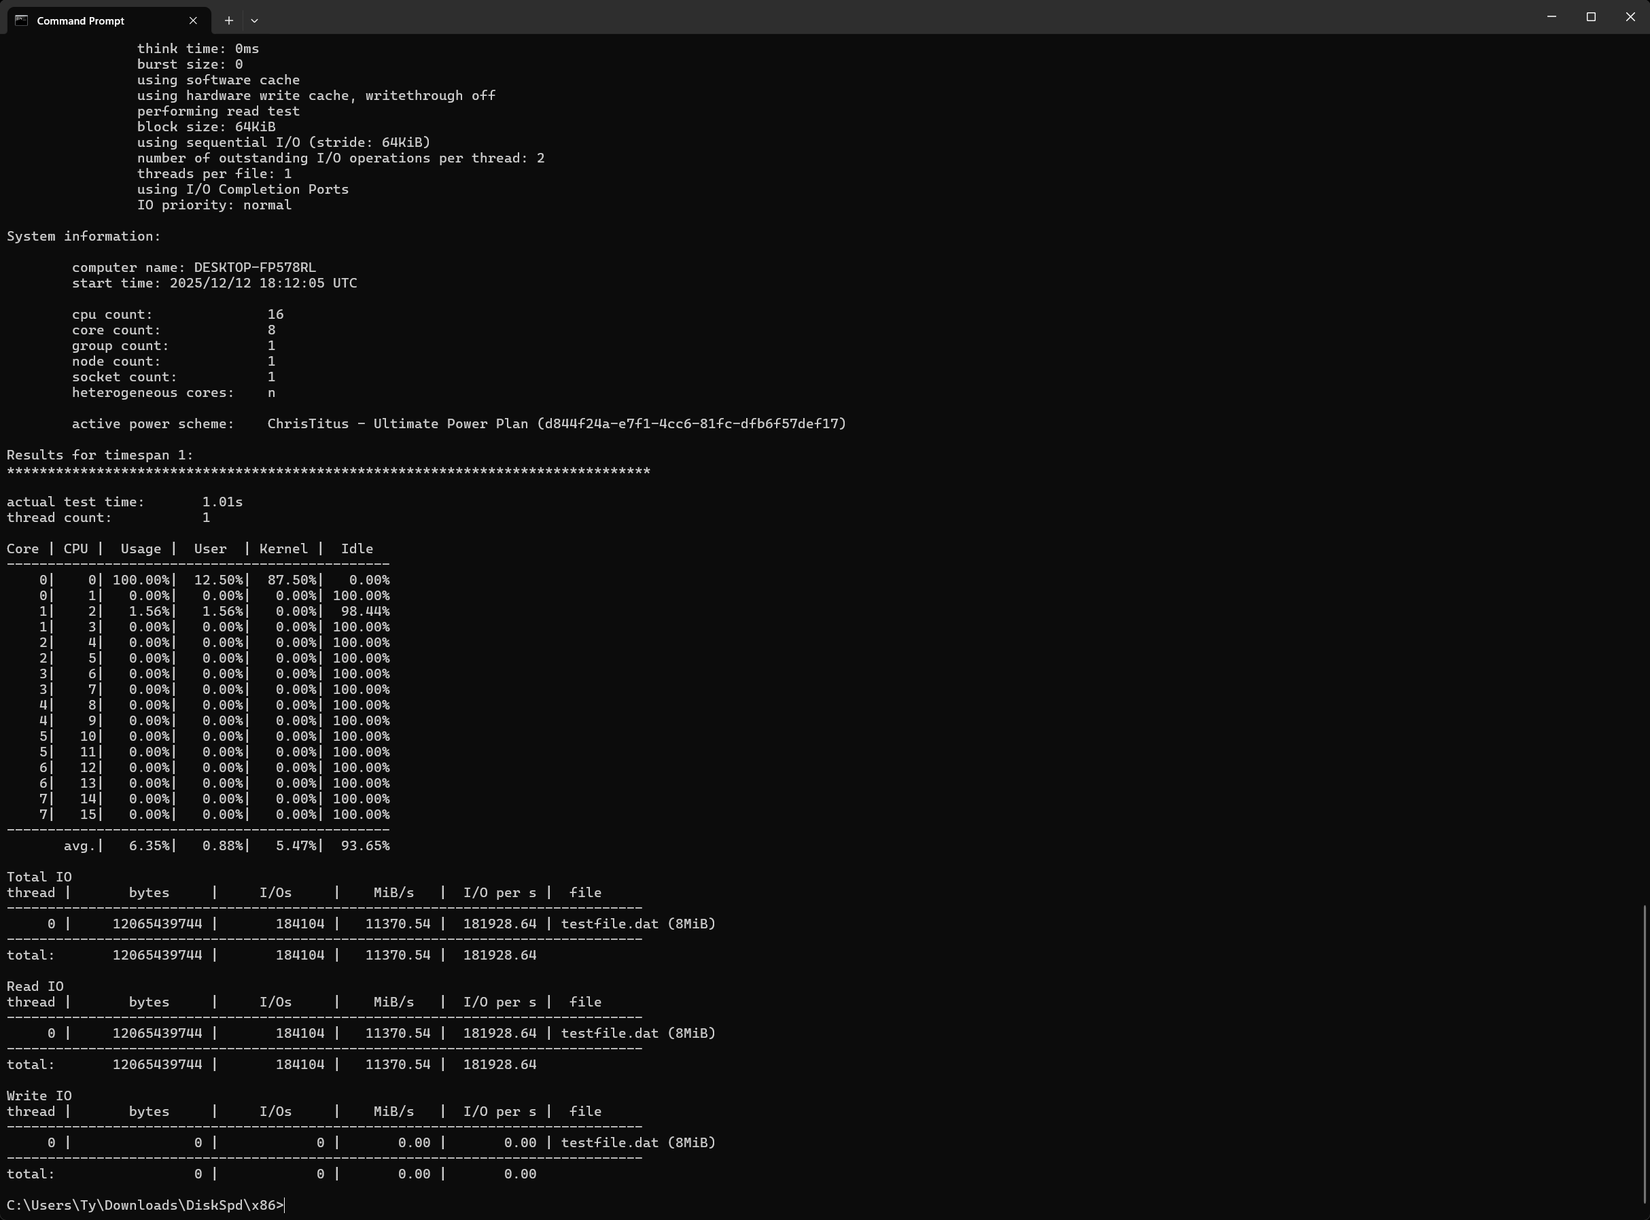Click the computer name DESKTOP-FP578RL text
The image size is (1650, 1220).
click(x=254, y=268)
